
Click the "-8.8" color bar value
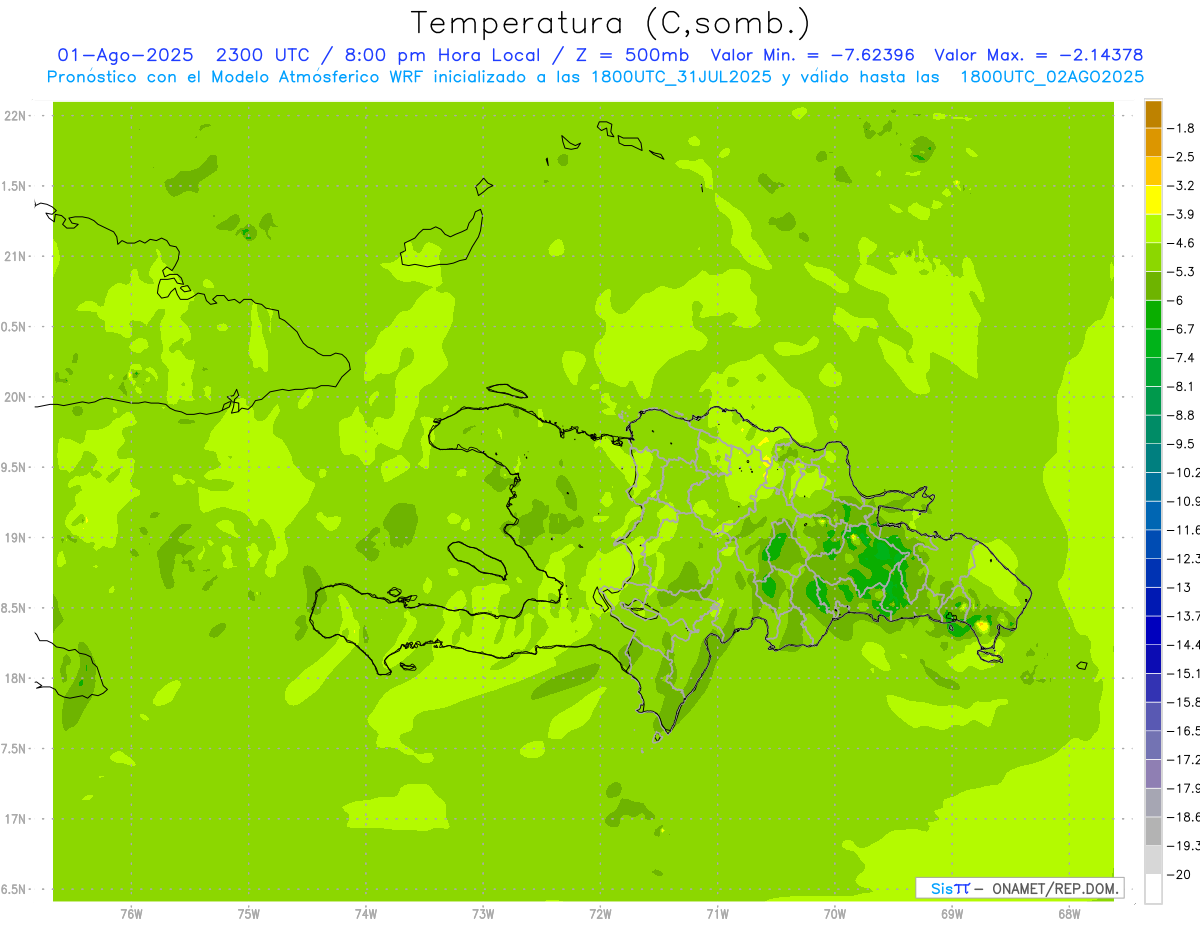tap(1183, 415)
